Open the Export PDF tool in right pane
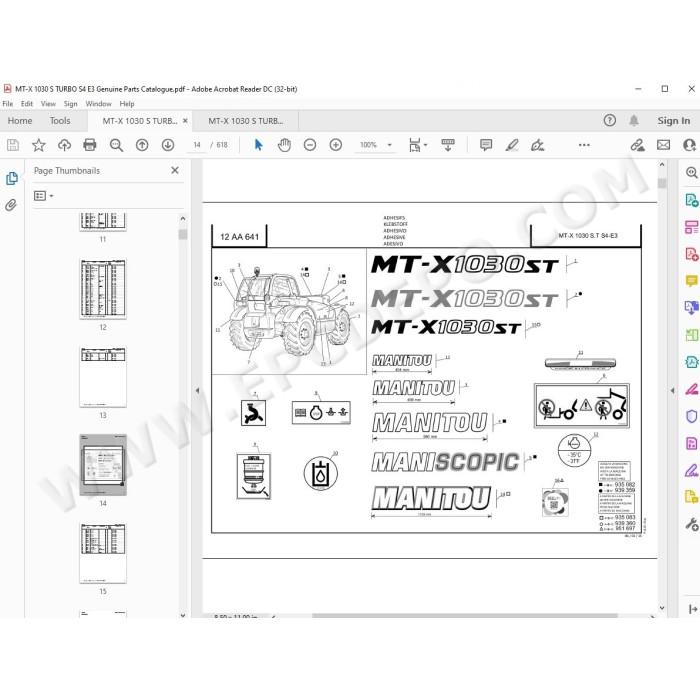Screen dimensions: 700x700 [x=692, y=200]
